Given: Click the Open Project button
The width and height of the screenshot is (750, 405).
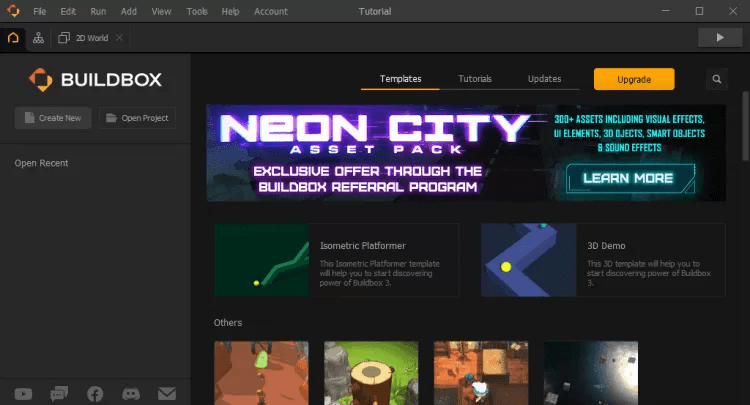Looking at the screenshot, I should (137, 118).
